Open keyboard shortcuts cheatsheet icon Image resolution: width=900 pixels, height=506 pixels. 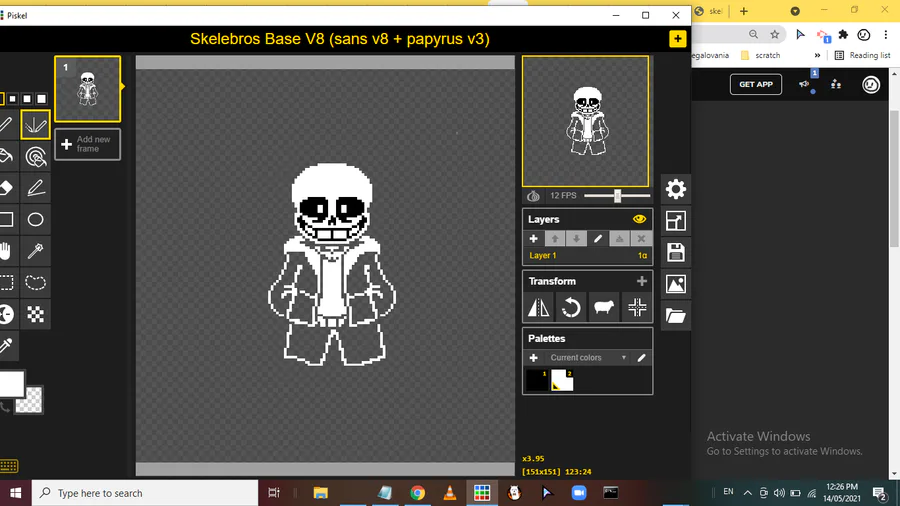pyautogui.click(x=9, y=466)
